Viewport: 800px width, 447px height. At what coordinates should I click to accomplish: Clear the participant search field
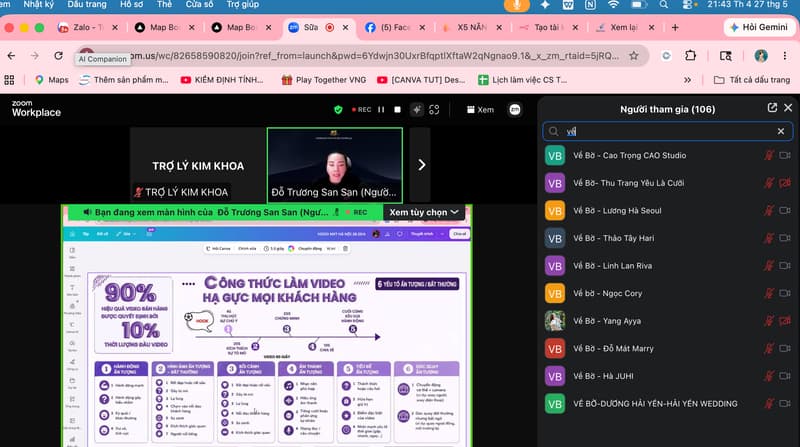781,132
